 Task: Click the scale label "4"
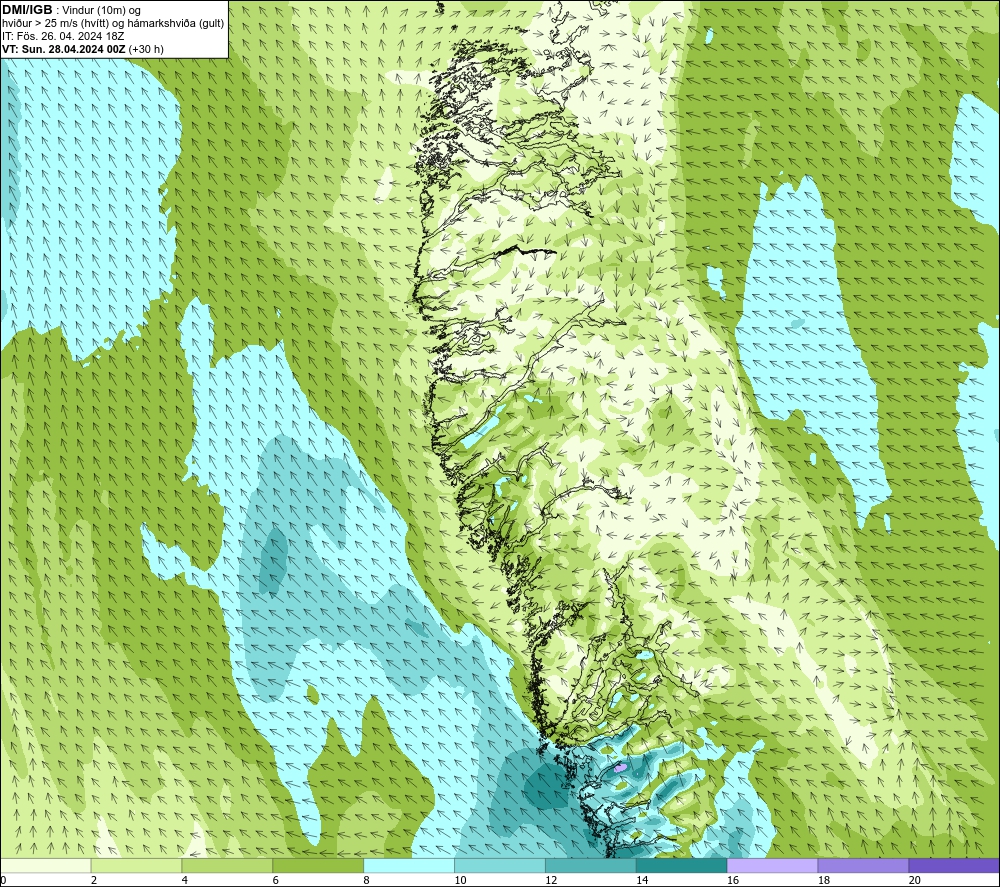pyautogui.click(x=184, y=880)
